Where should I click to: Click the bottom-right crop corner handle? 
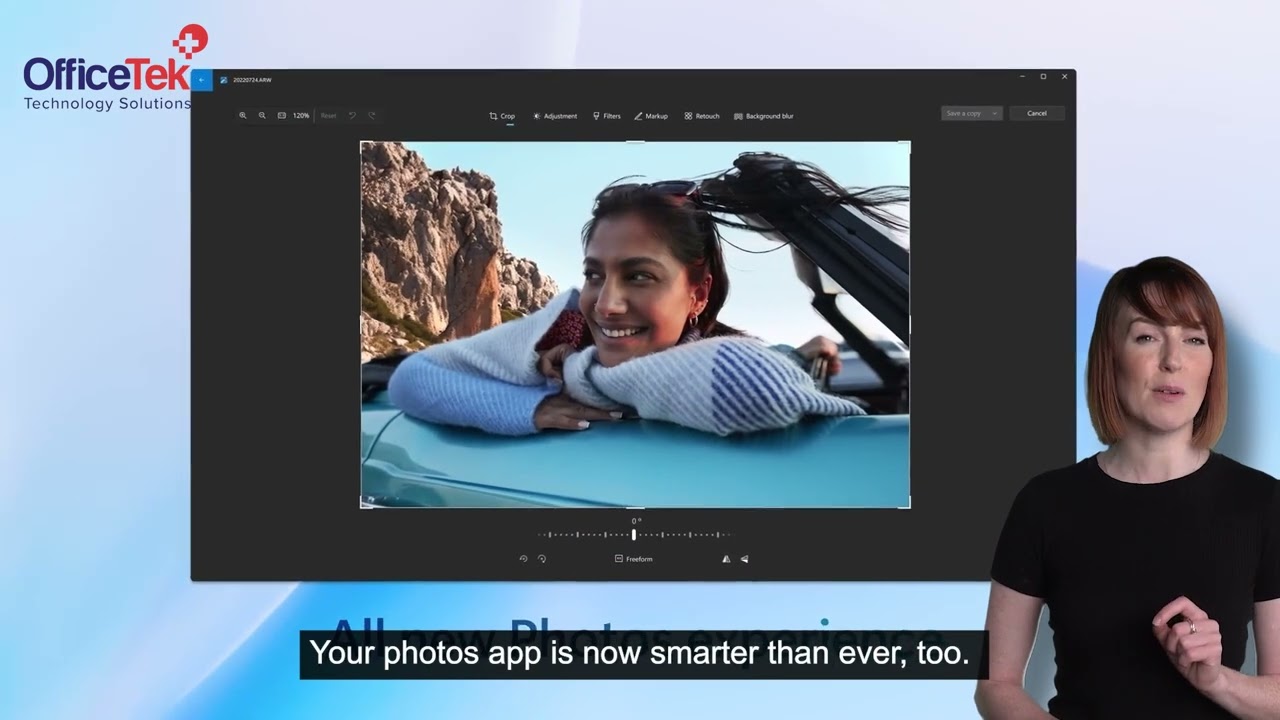click(908, 506)
